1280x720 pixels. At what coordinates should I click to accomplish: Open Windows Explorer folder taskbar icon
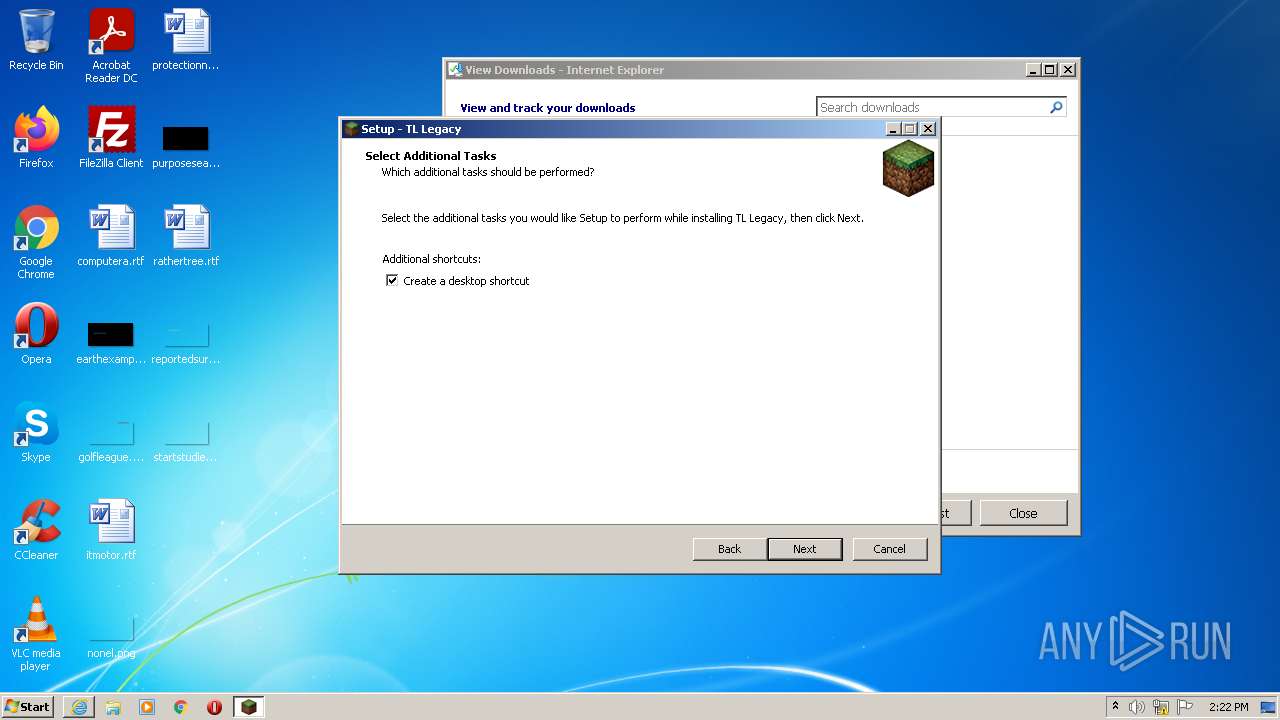tap(113, 707)
